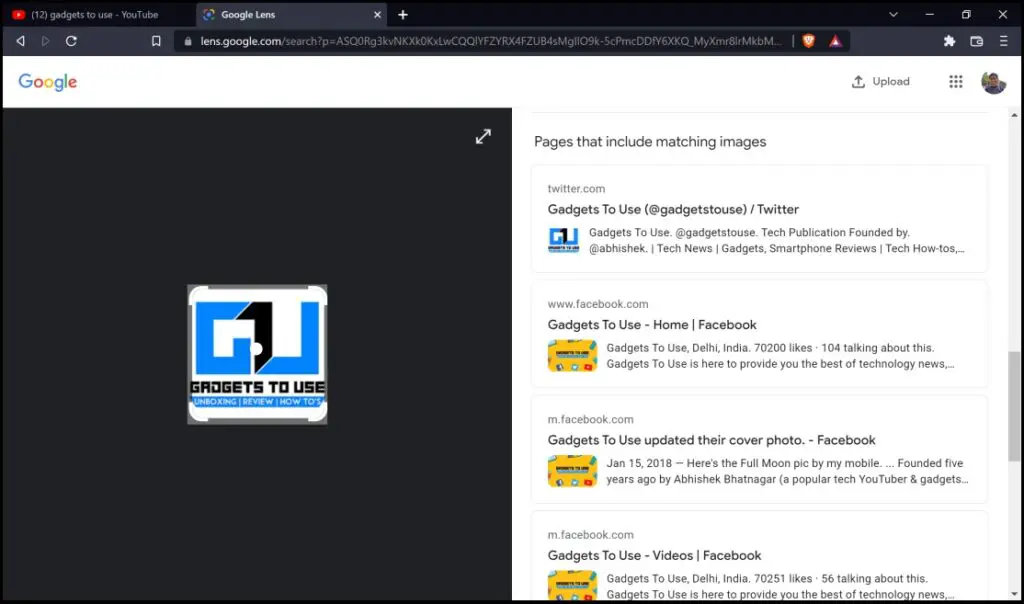
Task: Click the browser forward arrow
Action: [45, 41]
